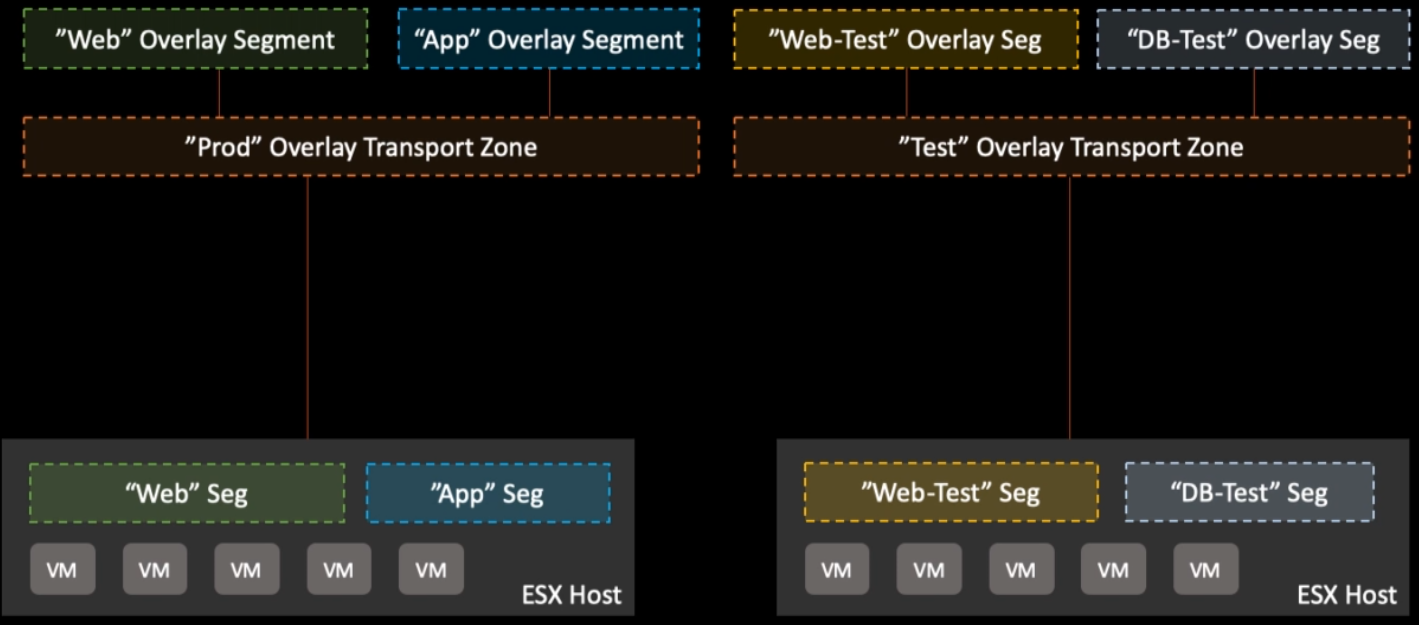Select the "App" Overlay Segment box
1419x625 pixels.
(x=548, y=40)
